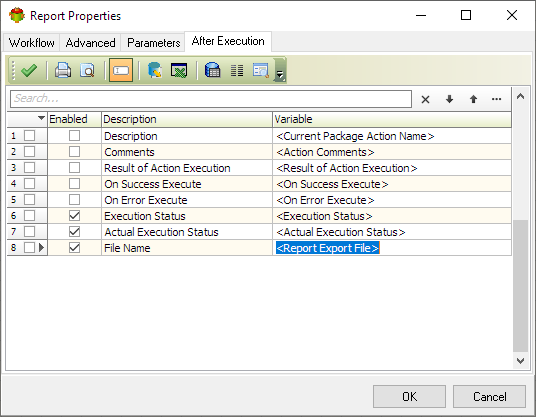
Task: Confirm with the OK button
Action: pyautogui.click(x=409, y=396)
